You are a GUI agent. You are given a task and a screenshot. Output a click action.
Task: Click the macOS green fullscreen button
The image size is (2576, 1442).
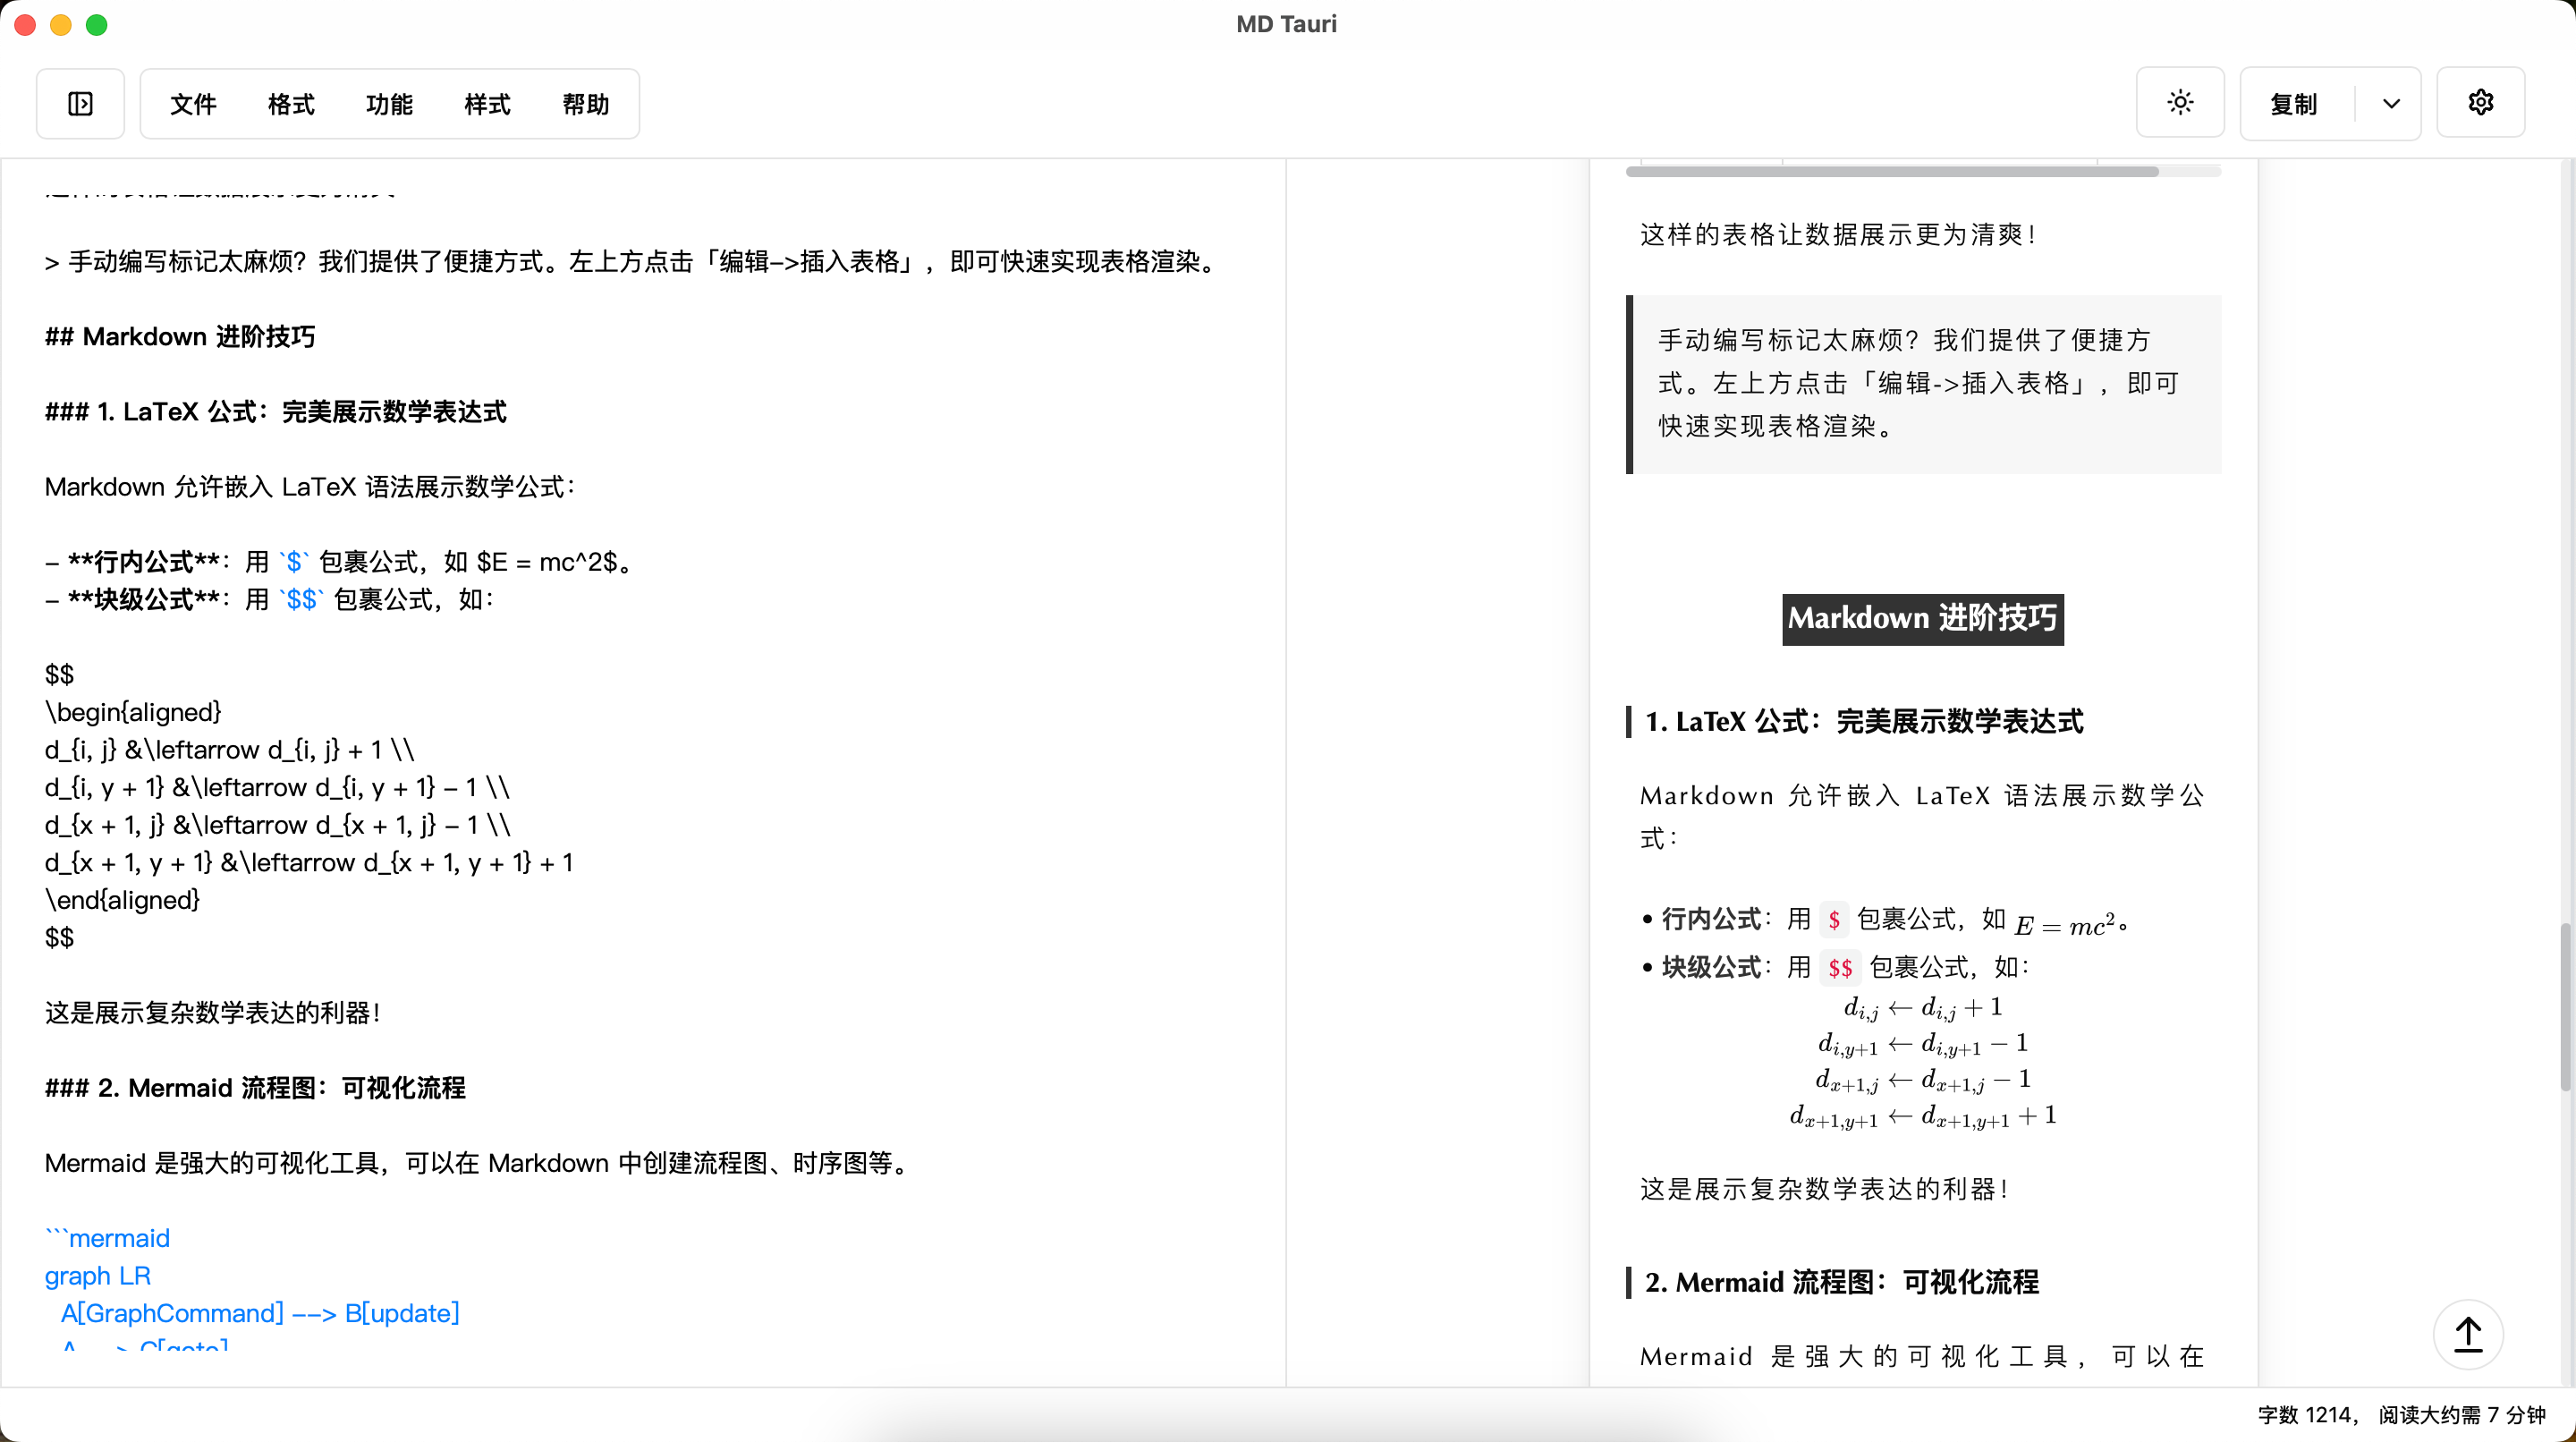[97, 25]
